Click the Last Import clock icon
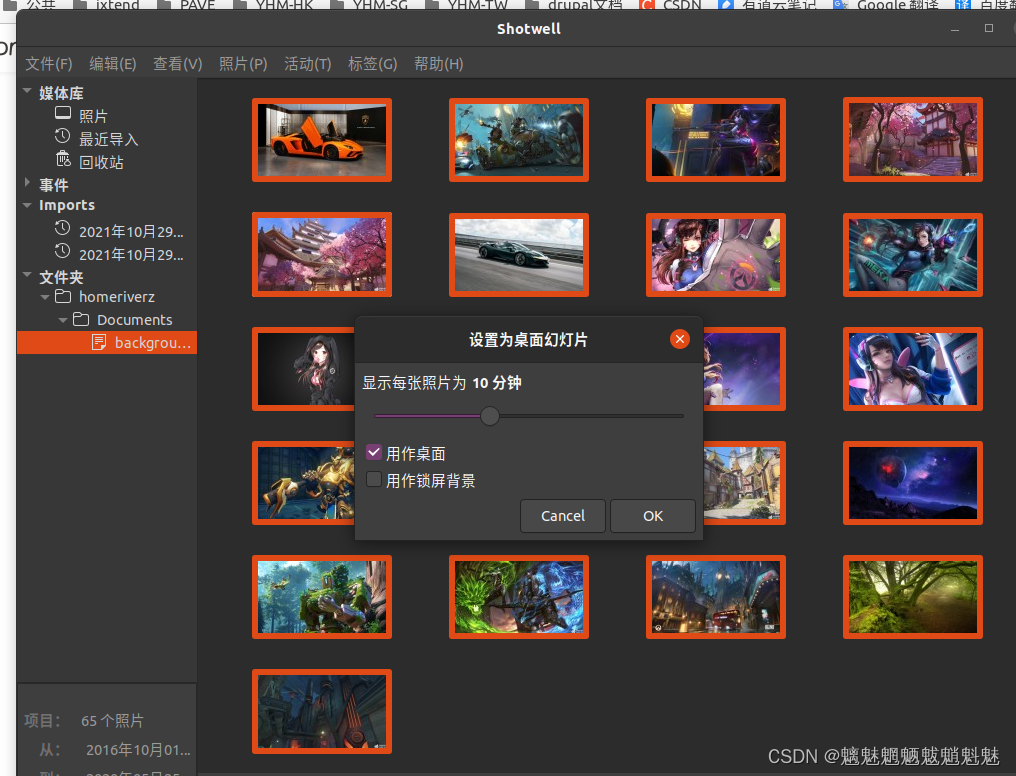This screenshot has width=1016, height=776. pyautogui.click(x=63, y=137)
